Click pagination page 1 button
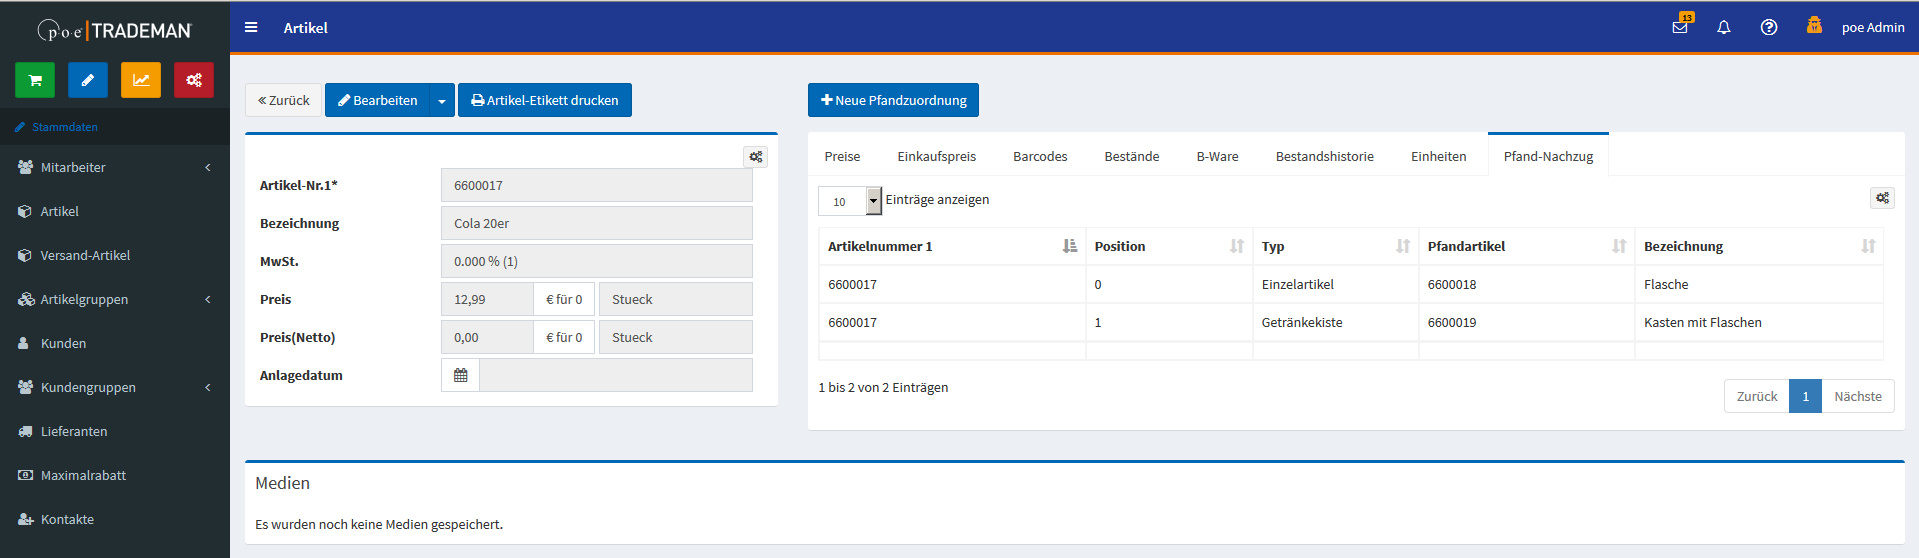The image size is (1919, 558). tap(1805, 396)
